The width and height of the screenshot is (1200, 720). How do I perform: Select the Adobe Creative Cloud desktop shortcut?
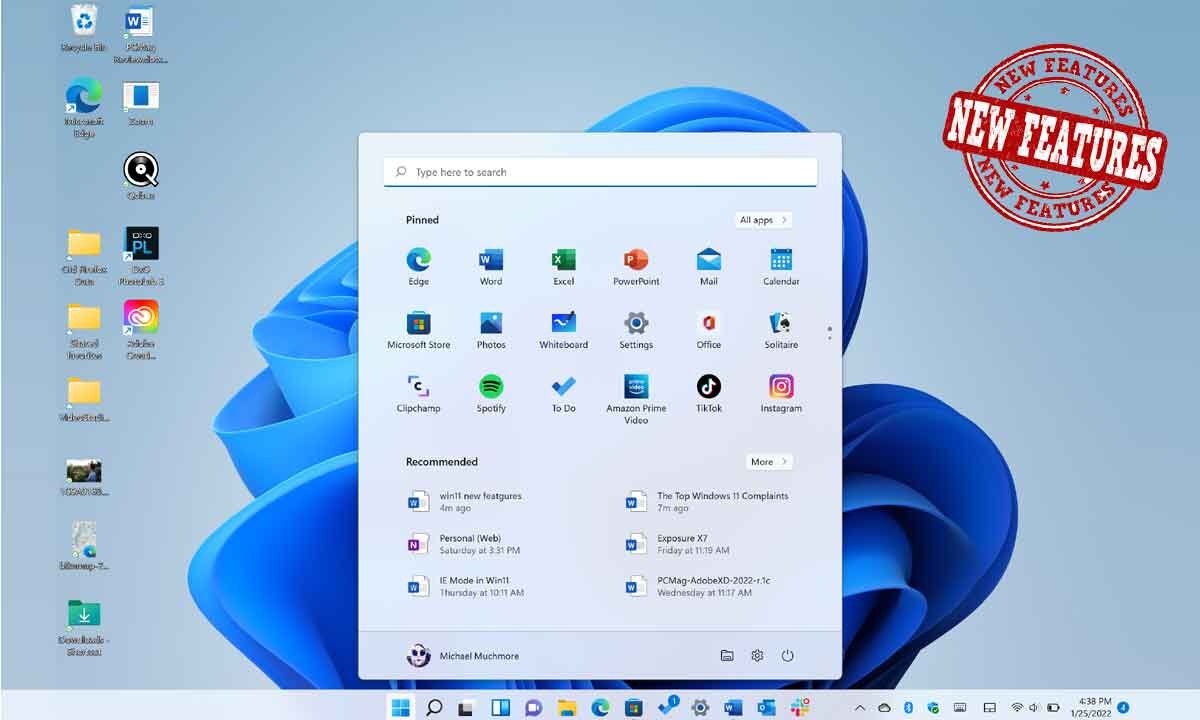click(141, 330)
